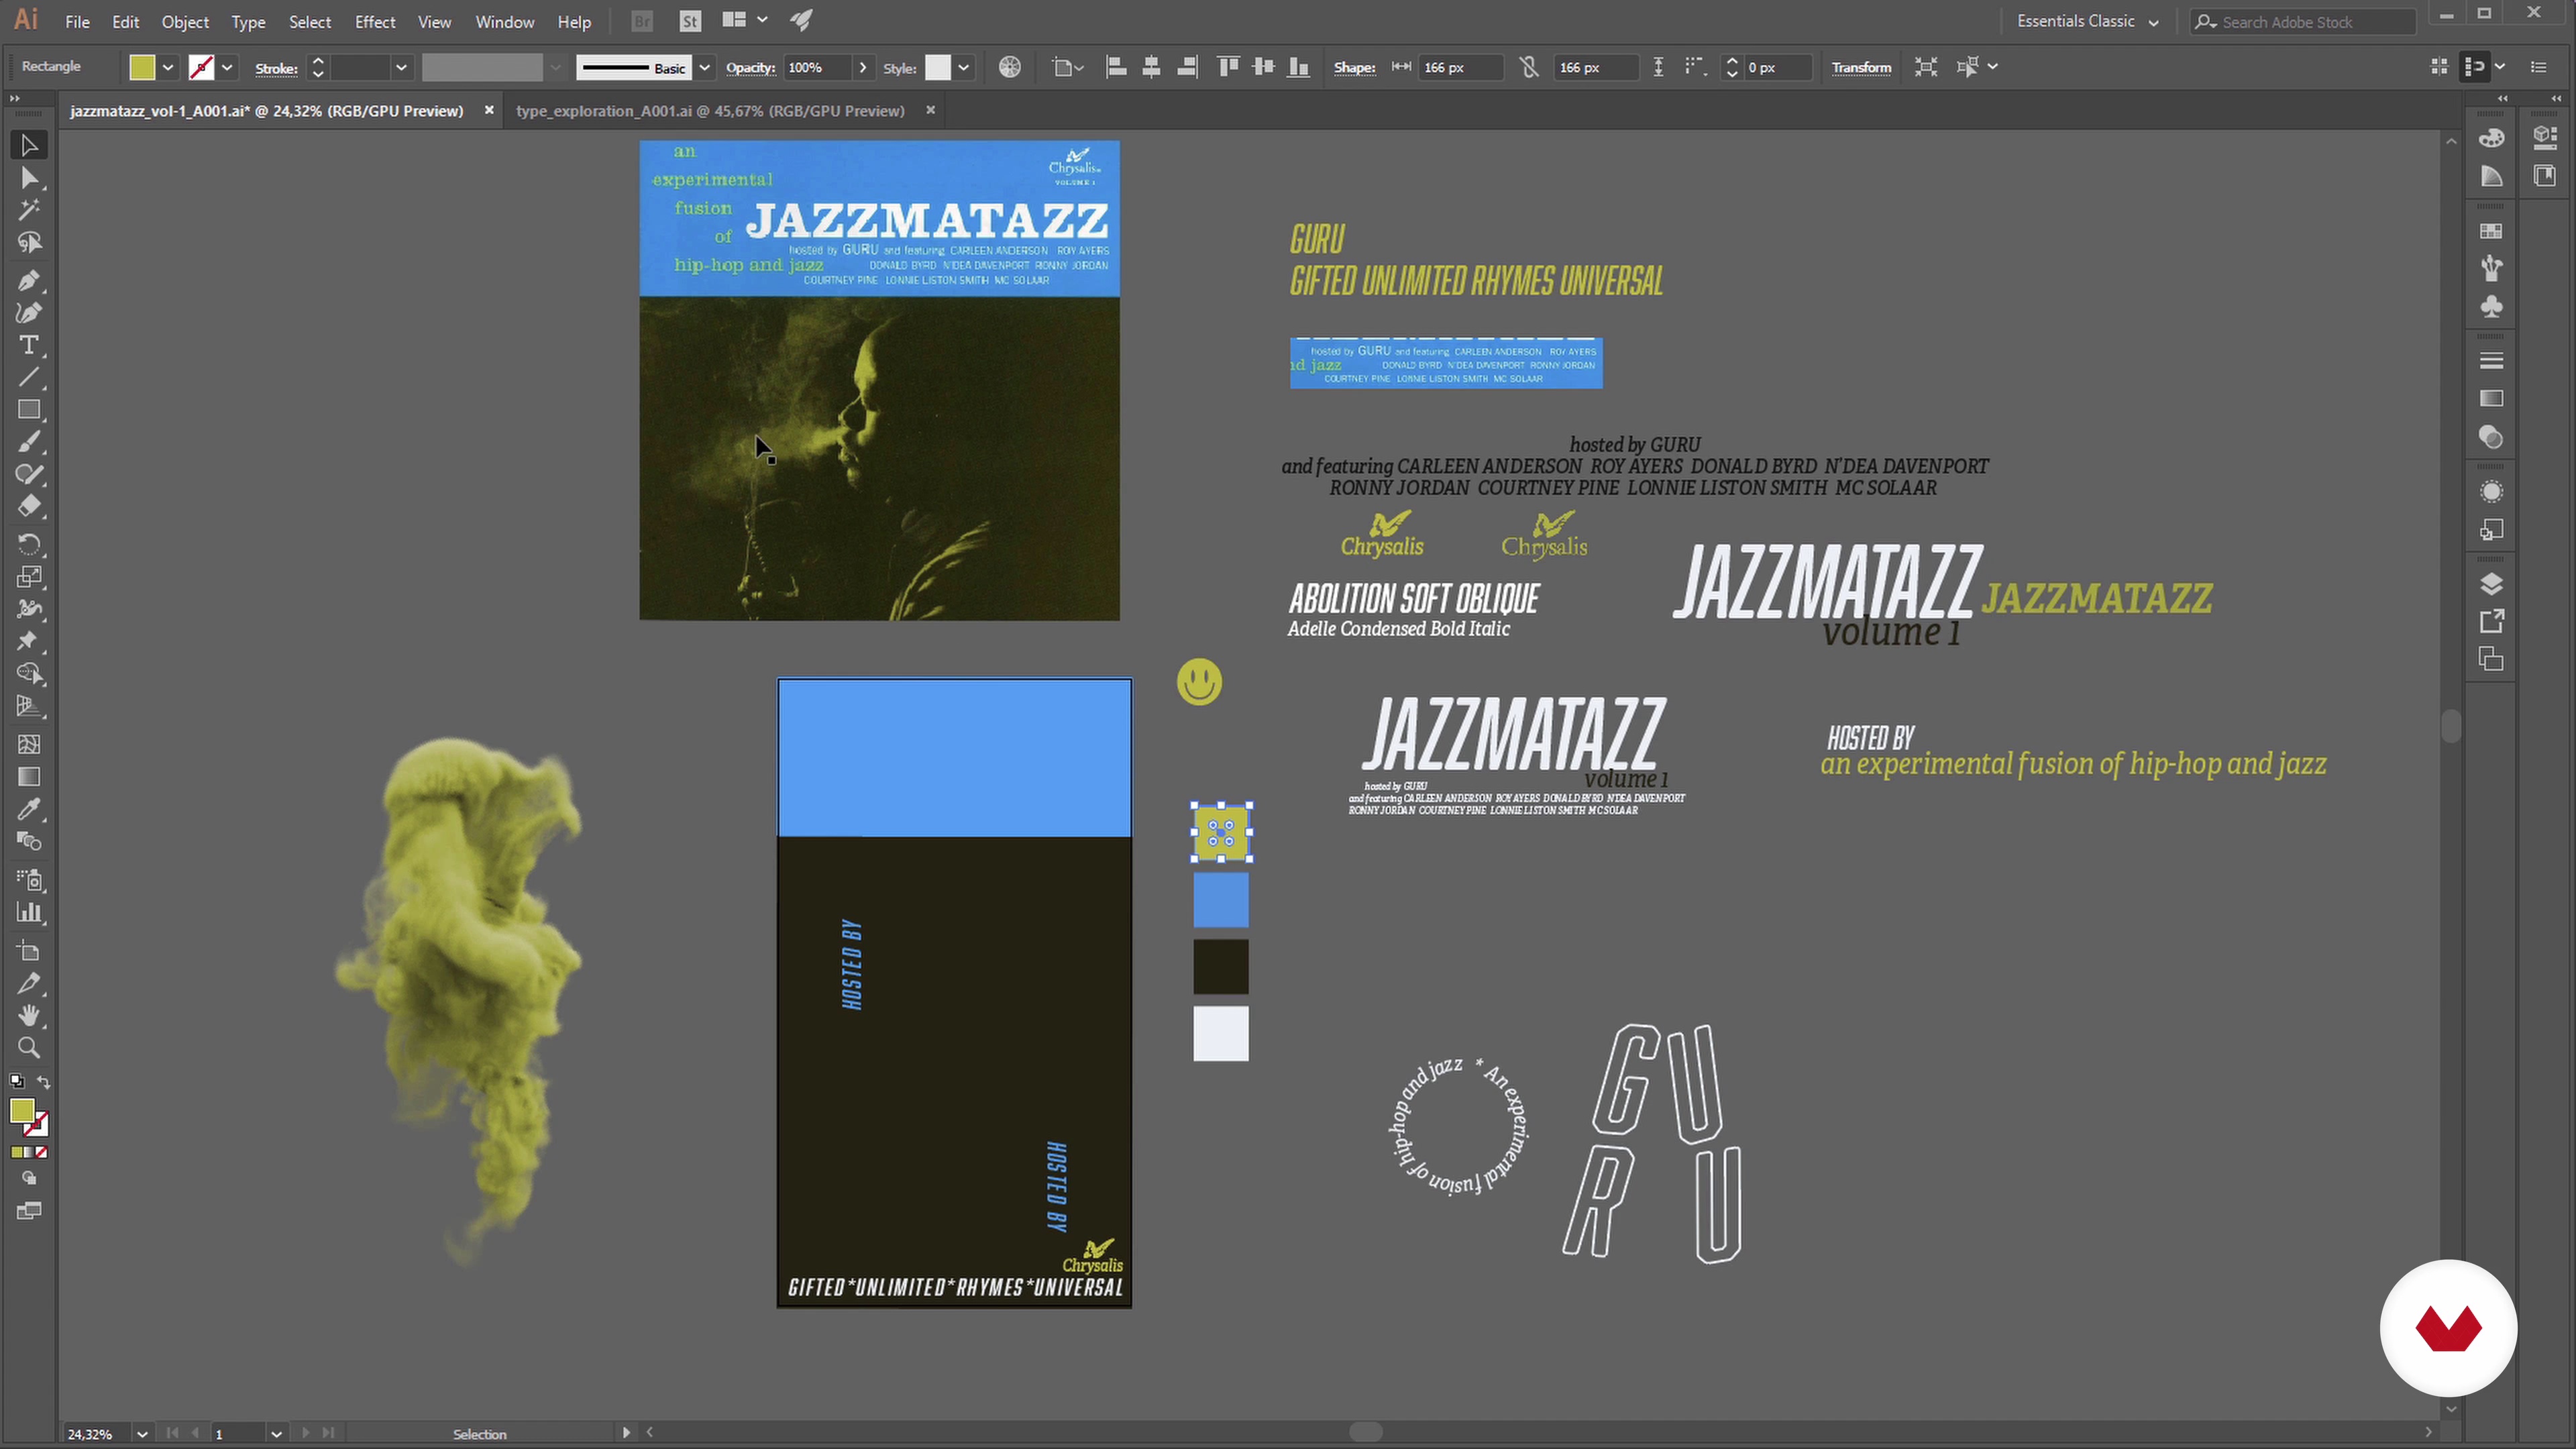Image resolution: width=2576 pixels, height=1449 pixels.
Task: Open the Appearance panel icon
Action: [2491, 492]
